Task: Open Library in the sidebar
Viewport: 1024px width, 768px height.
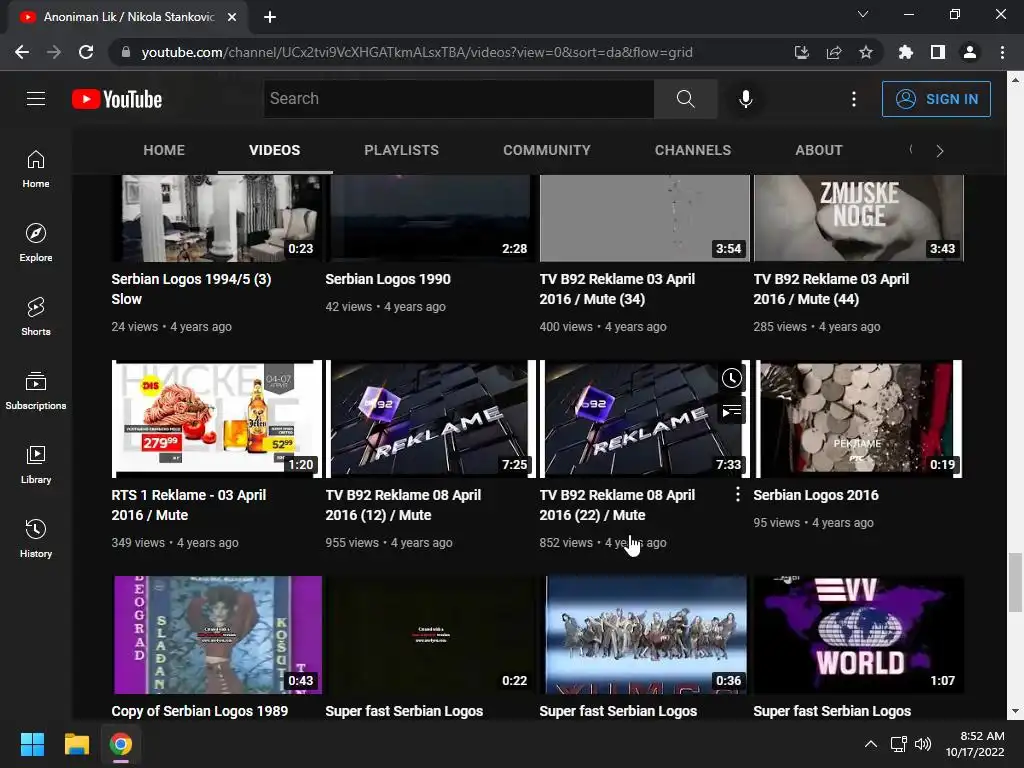Action: [36, 464]
